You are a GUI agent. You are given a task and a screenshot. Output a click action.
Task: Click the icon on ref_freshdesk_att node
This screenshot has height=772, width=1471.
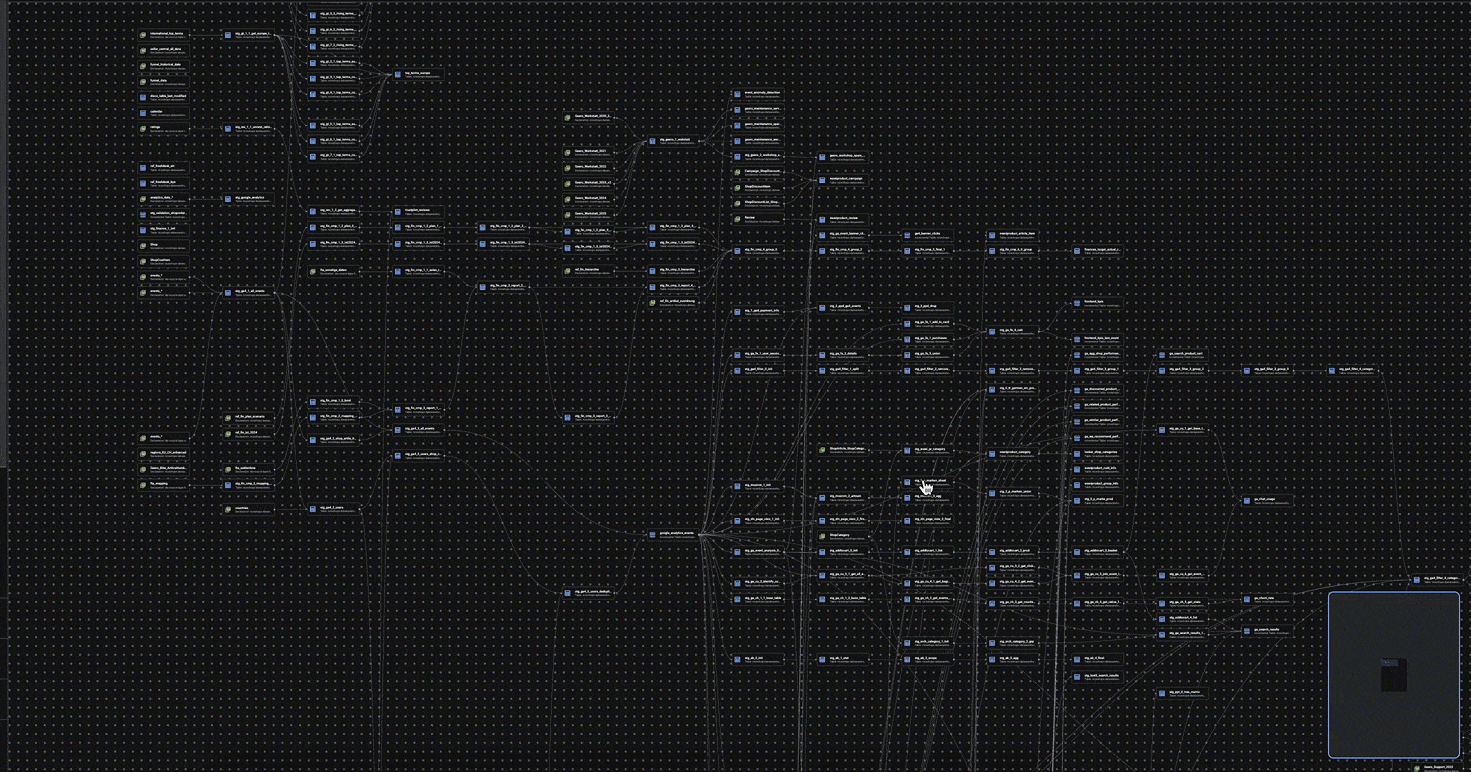pos(143,168)
